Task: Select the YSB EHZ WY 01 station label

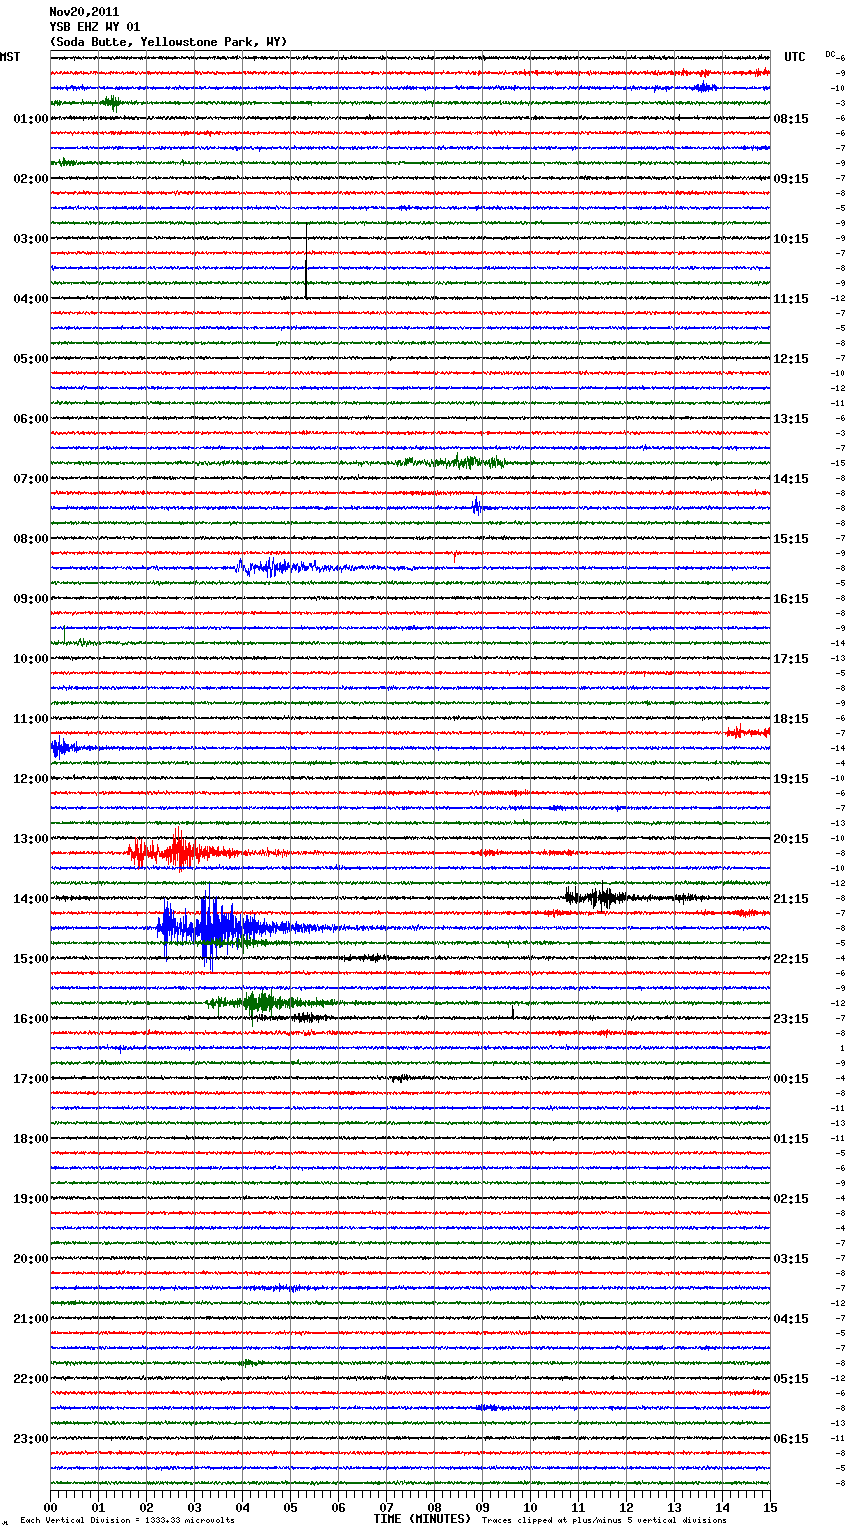Action: click(x=95, y=27)
